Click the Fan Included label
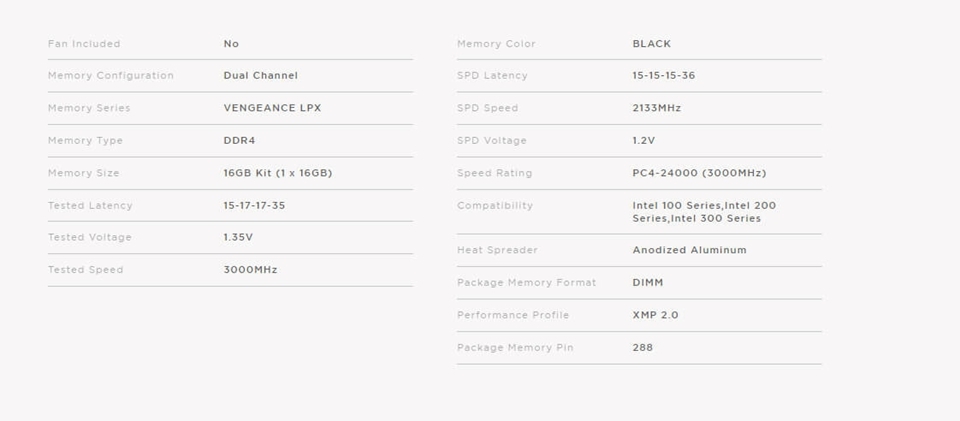 click(x=84, y=44)
